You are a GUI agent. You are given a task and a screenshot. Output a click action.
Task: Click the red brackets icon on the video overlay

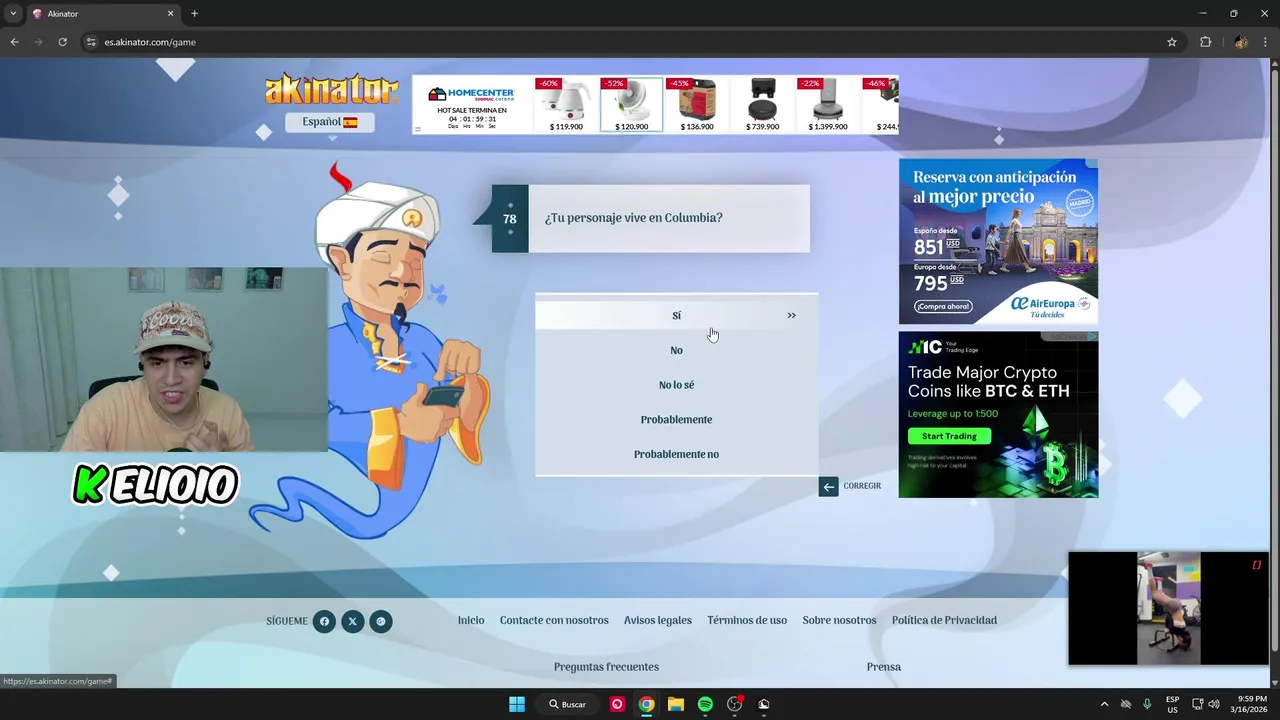pos(1257,565)
